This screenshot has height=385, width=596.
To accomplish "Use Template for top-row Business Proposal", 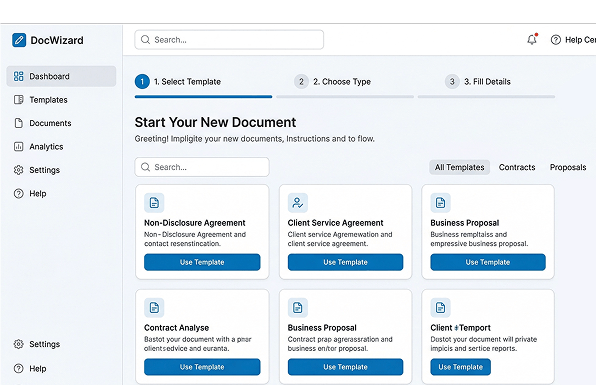I will (488, 262).
